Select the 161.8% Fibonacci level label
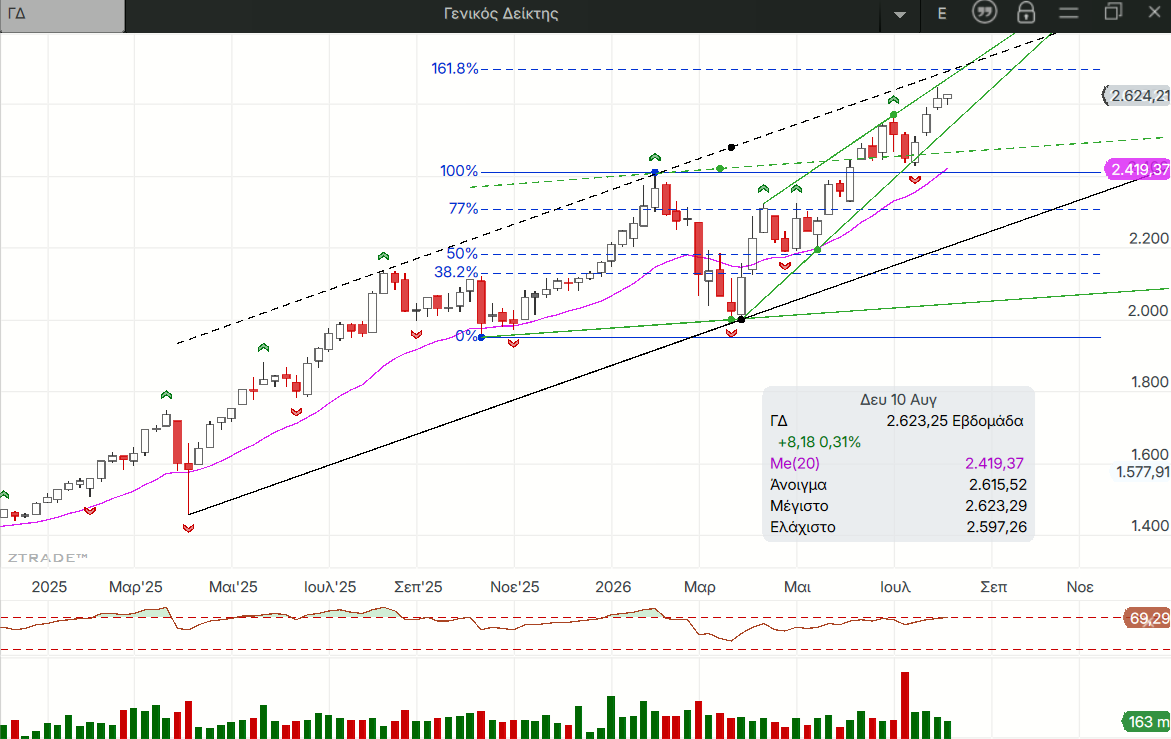Viewport: 1171px width, 739px height. (454, 69)
